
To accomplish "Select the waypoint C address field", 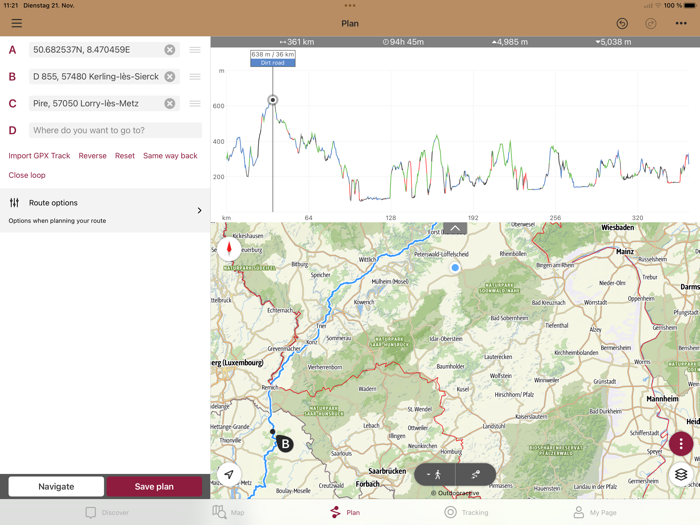I will click(104, 103).
